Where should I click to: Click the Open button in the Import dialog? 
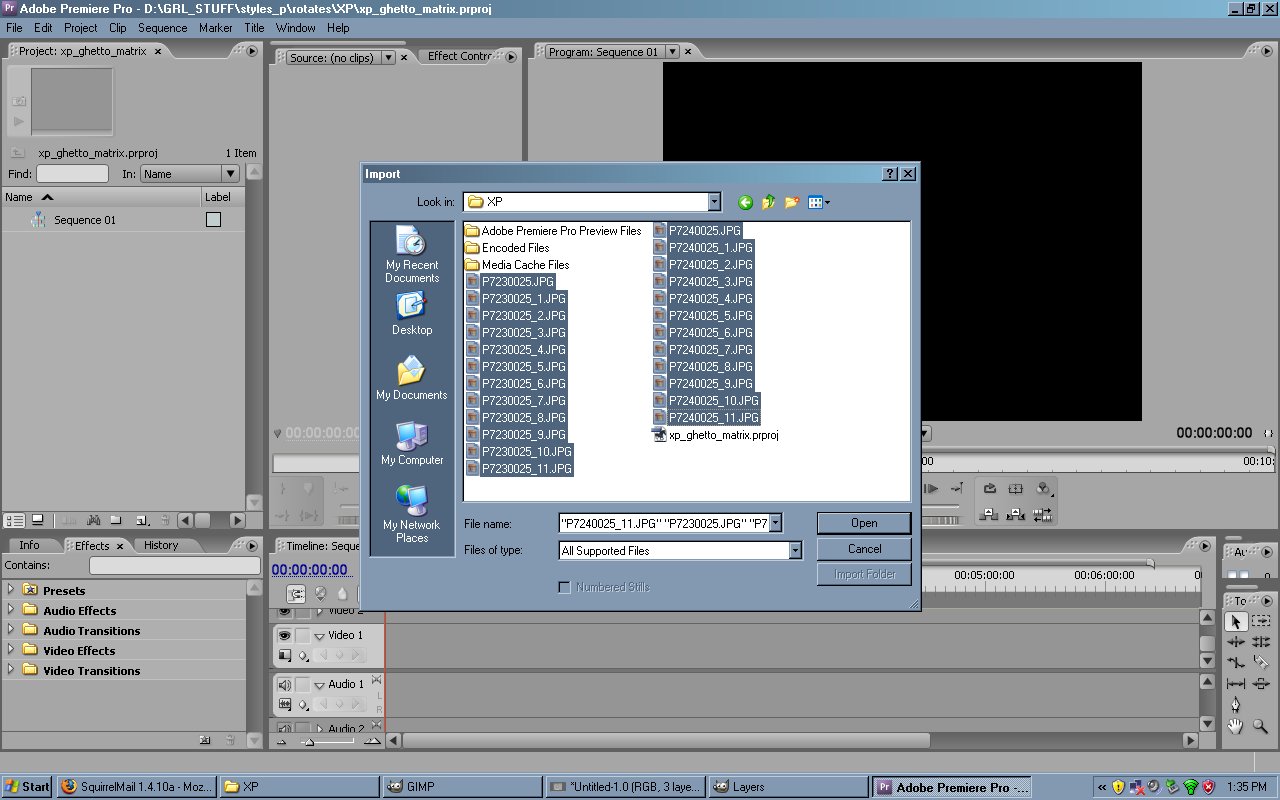pos(862,522)
